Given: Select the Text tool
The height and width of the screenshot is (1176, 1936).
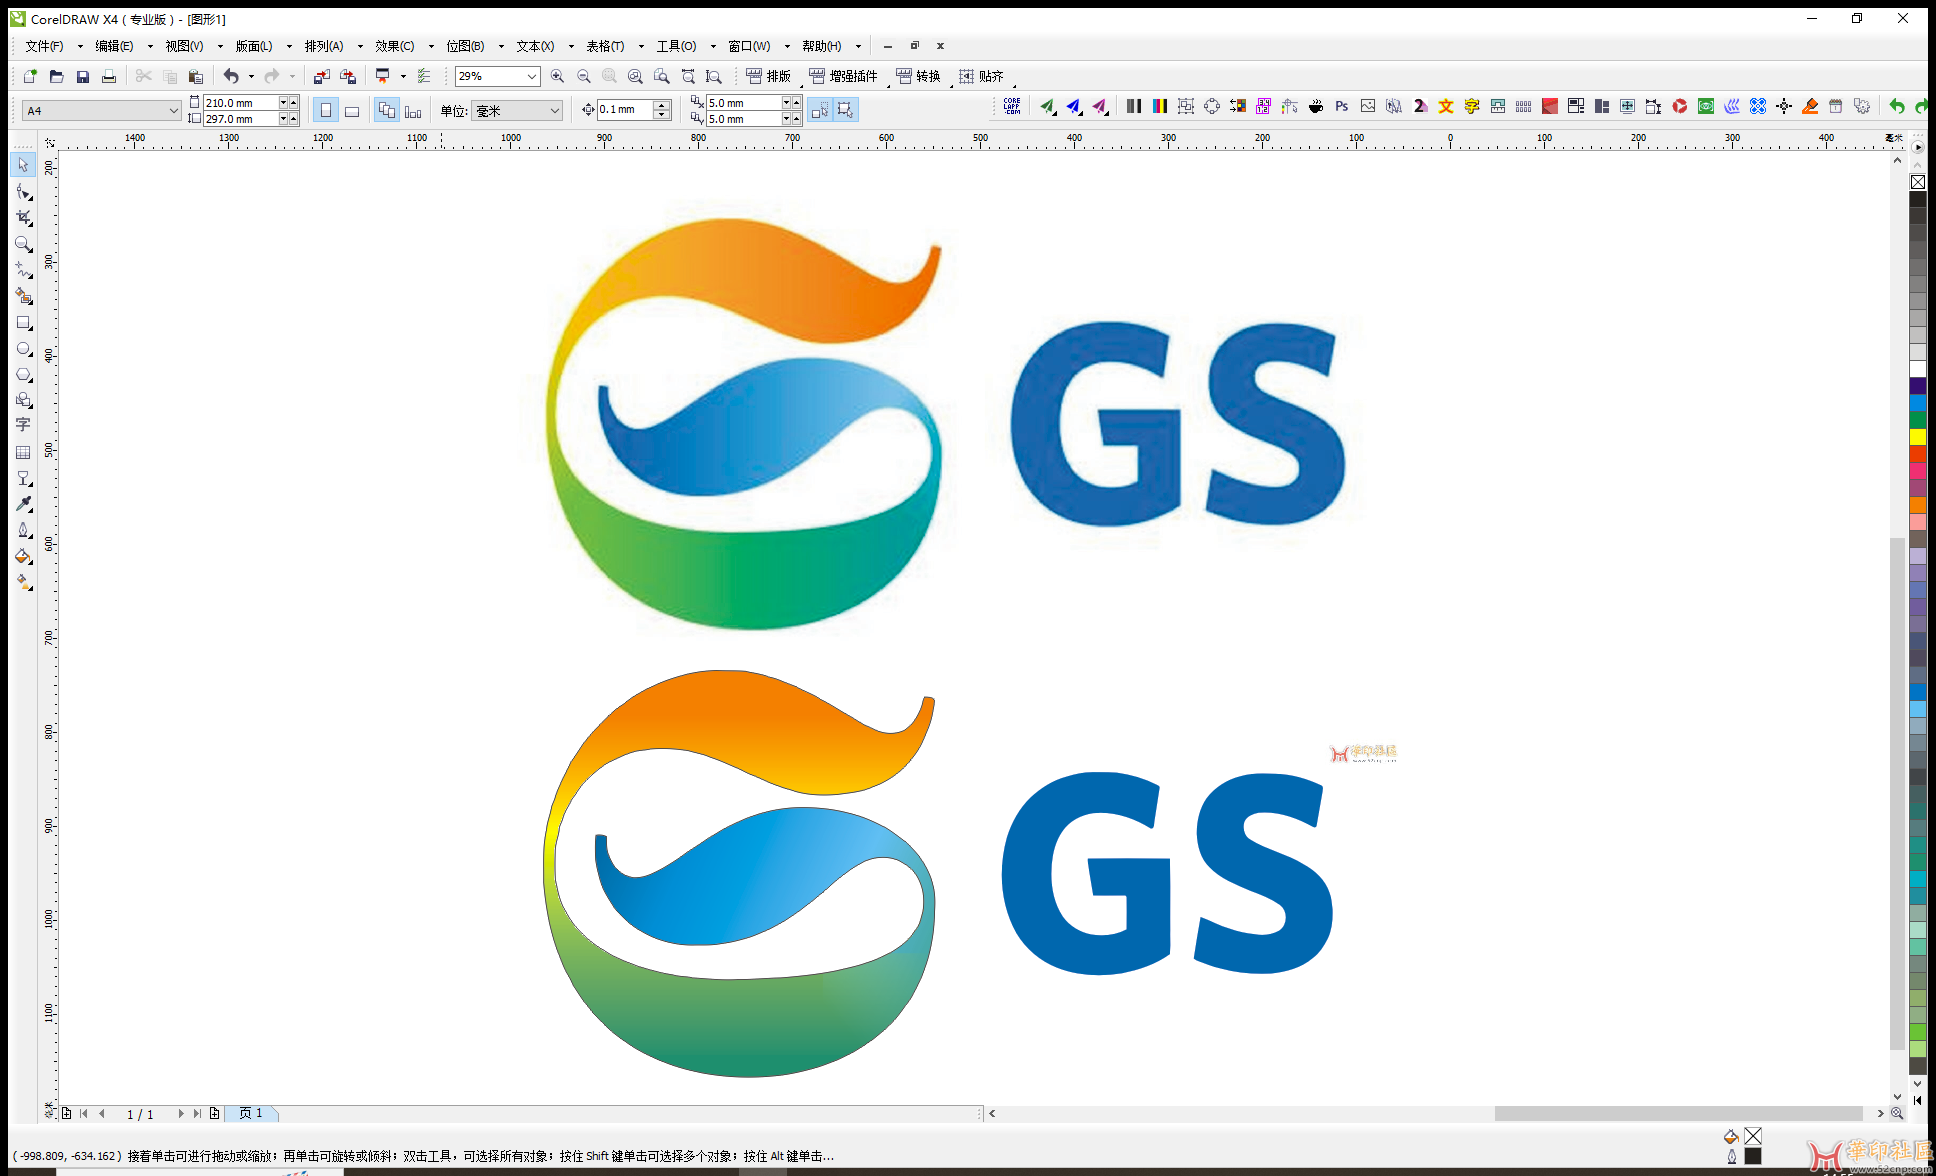Looking at the screenshot, I should click(x=23, y=425).
